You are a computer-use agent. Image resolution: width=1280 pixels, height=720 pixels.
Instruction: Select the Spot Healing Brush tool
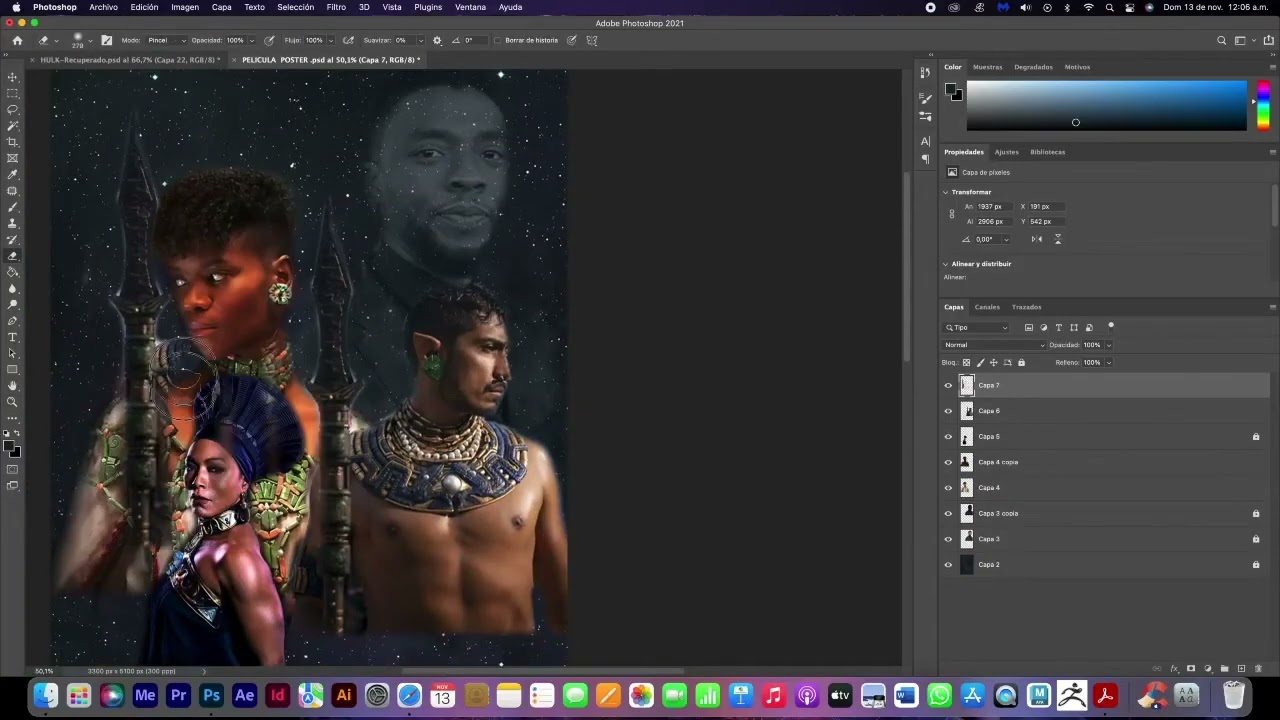point(13,191)
